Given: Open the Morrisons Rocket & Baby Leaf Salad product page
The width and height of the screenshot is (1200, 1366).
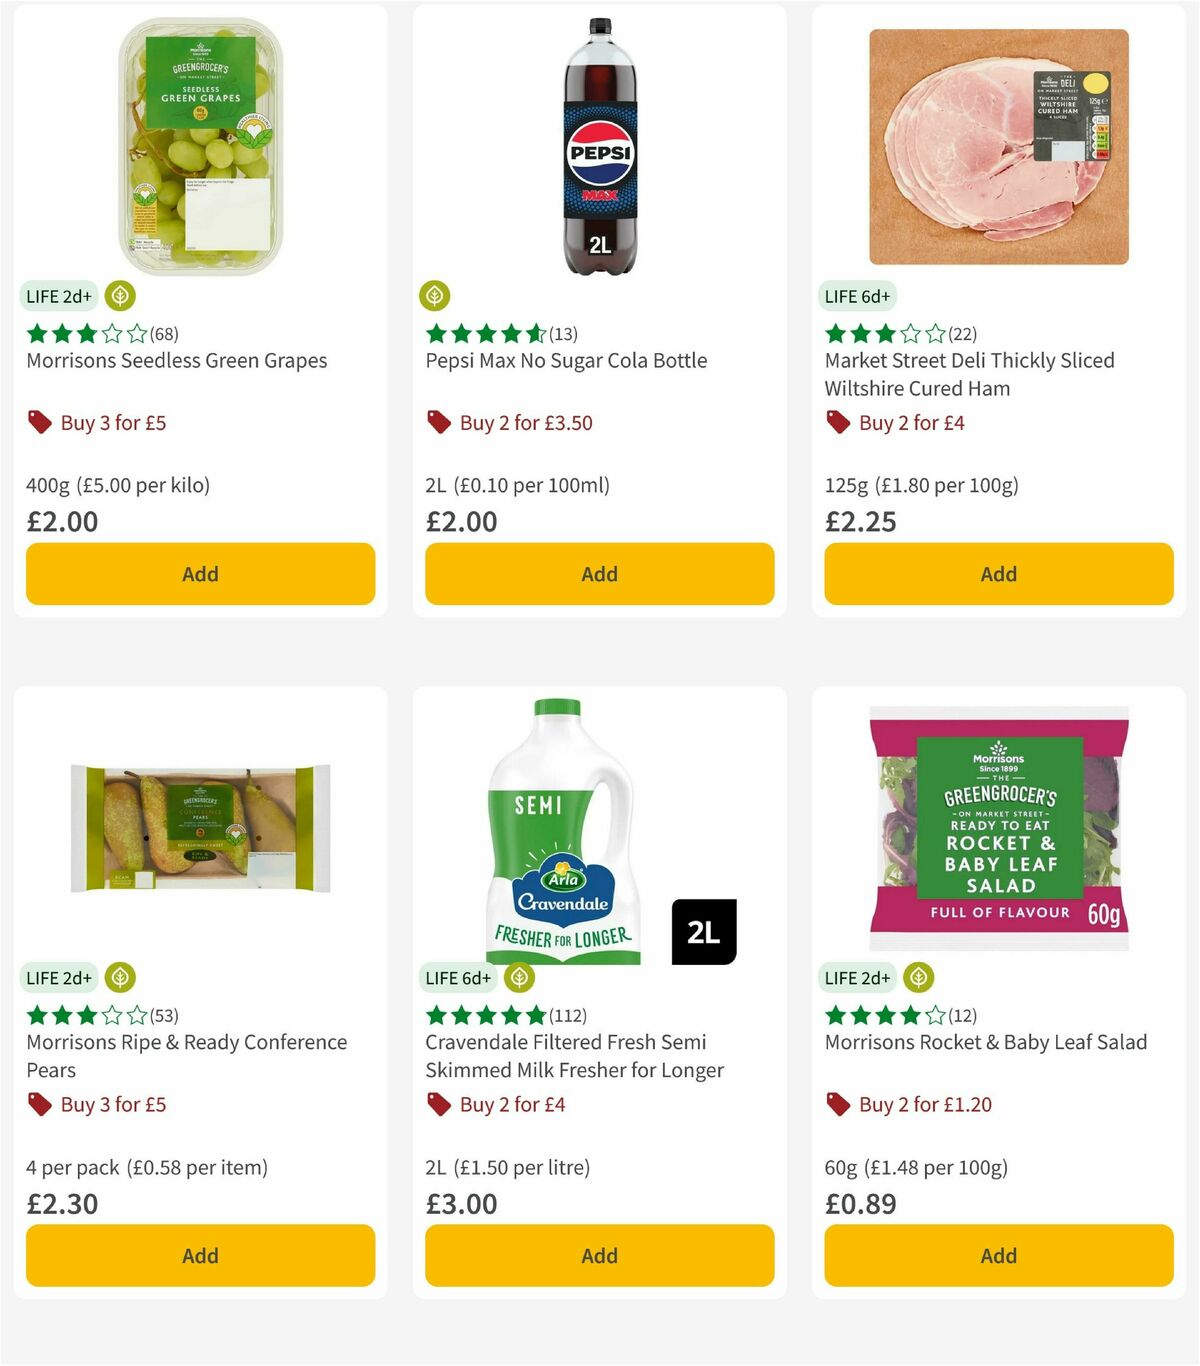Looking at the screenshot, I should tap(985, 1041).
